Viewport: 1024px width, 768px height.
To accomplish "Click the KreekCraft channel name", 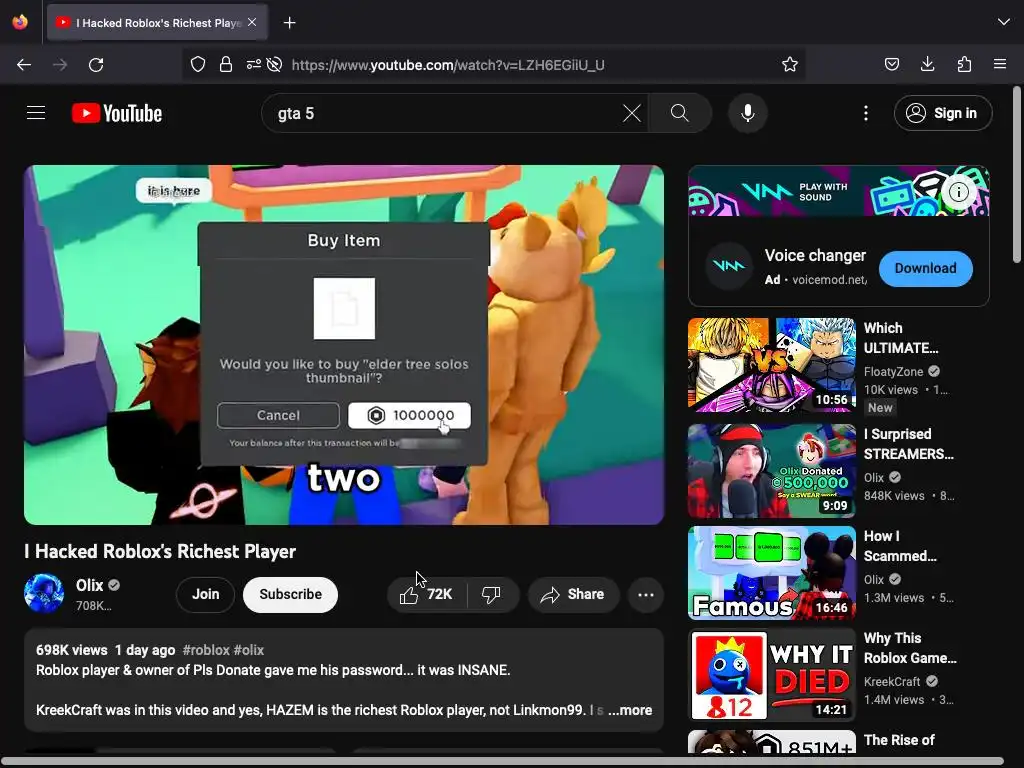I will click(892, 681).
